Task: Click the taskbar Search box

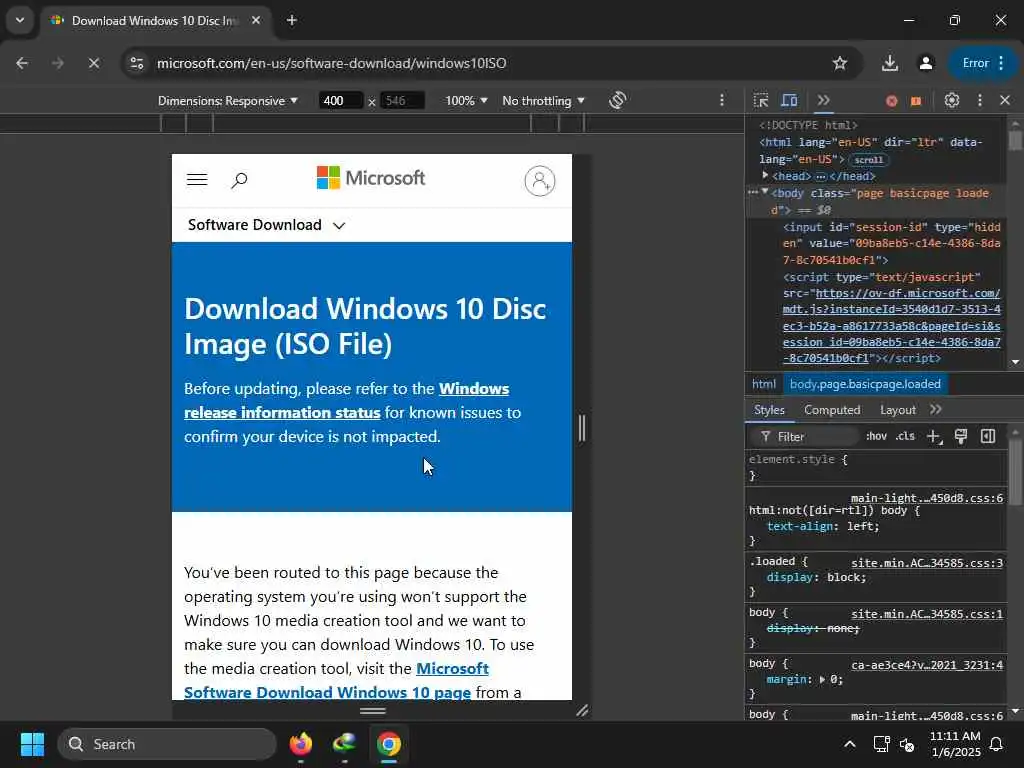Action: pos(167,744)
